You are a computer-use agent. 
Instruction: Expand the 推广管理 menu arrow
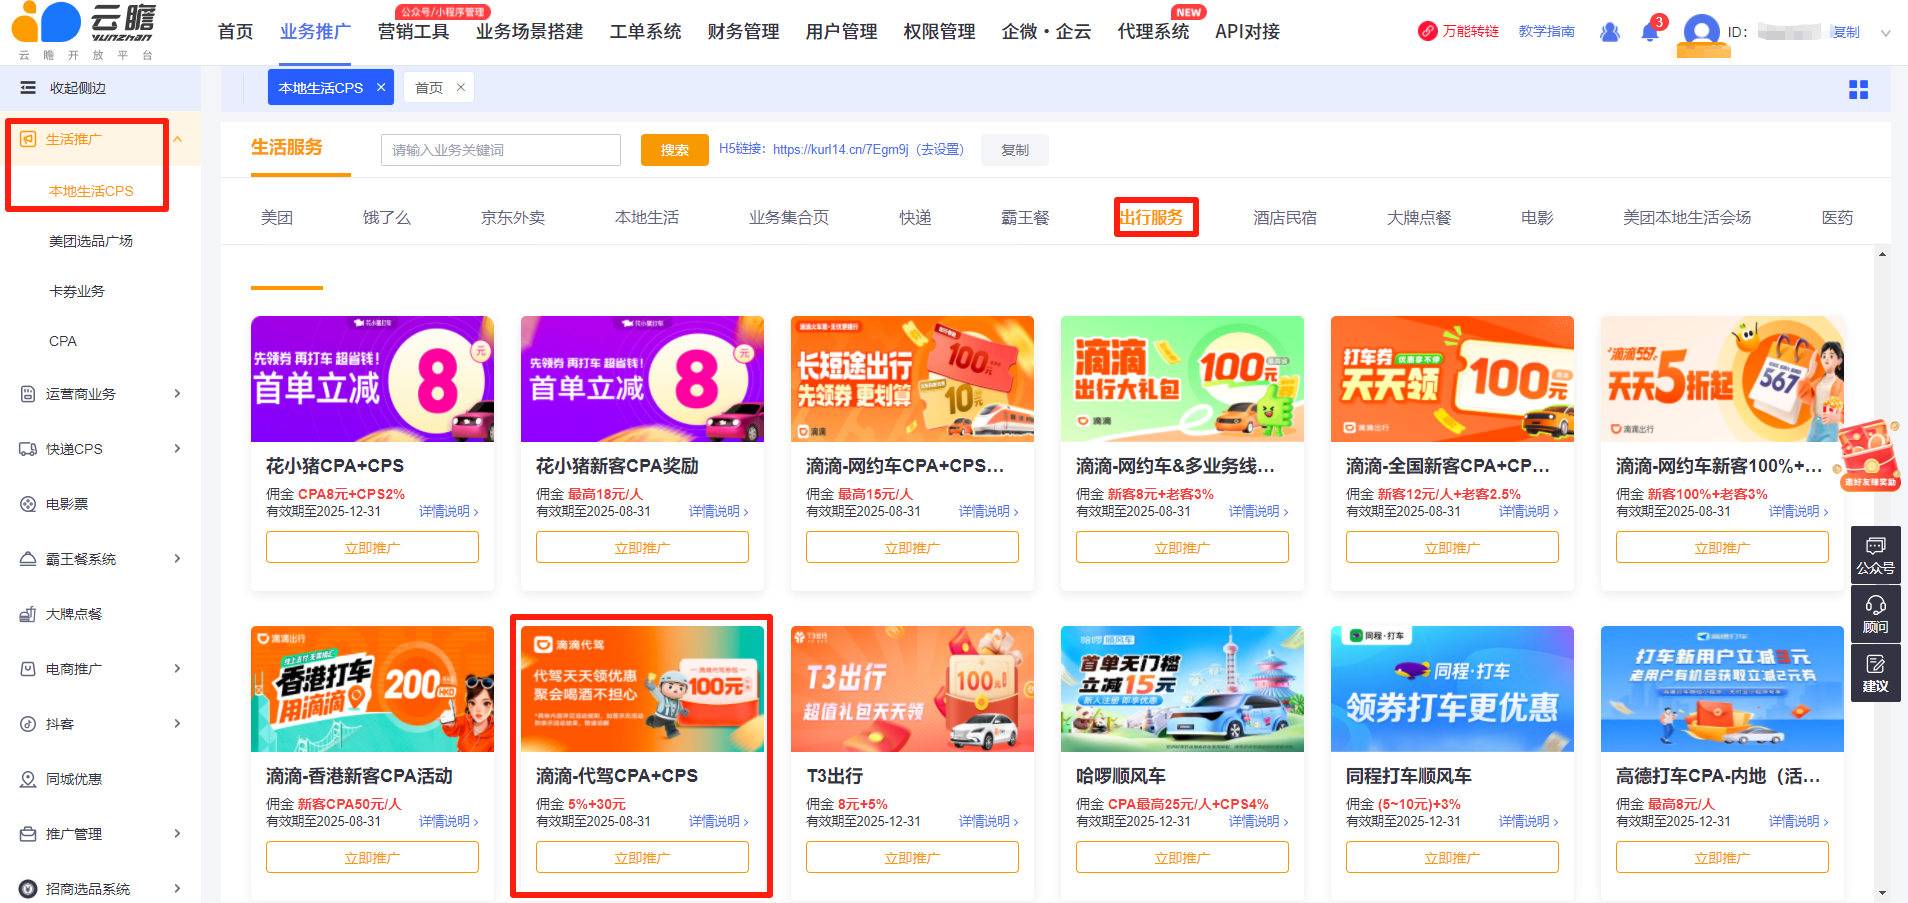pos(177,834)
